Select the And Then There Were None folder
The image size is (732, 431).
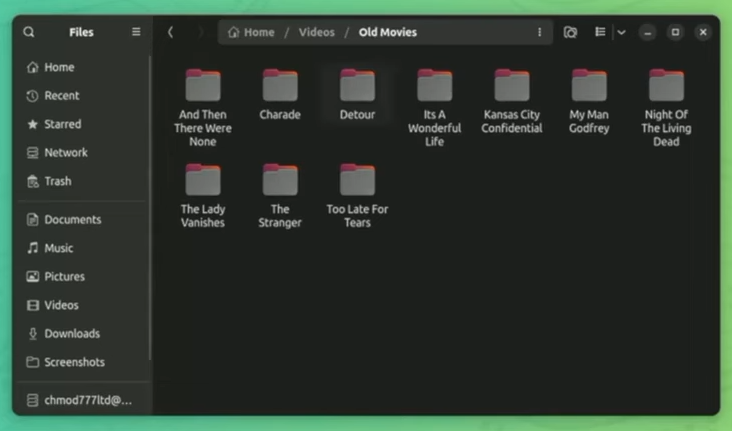coord(203,107)
